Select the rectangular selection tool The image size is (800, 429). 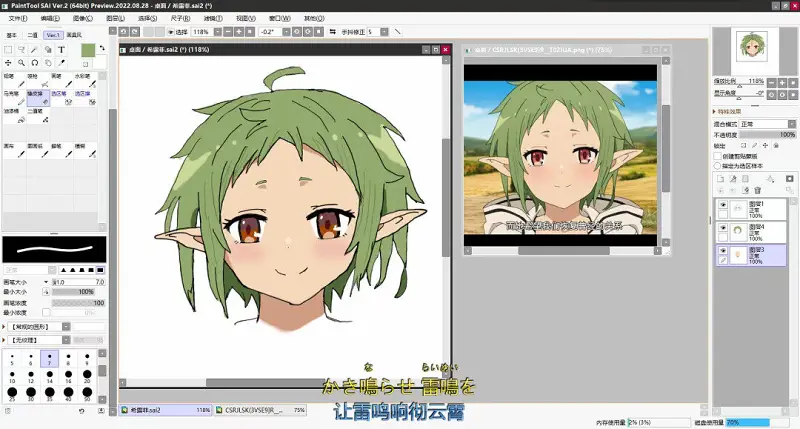click(x=8, y=50)
